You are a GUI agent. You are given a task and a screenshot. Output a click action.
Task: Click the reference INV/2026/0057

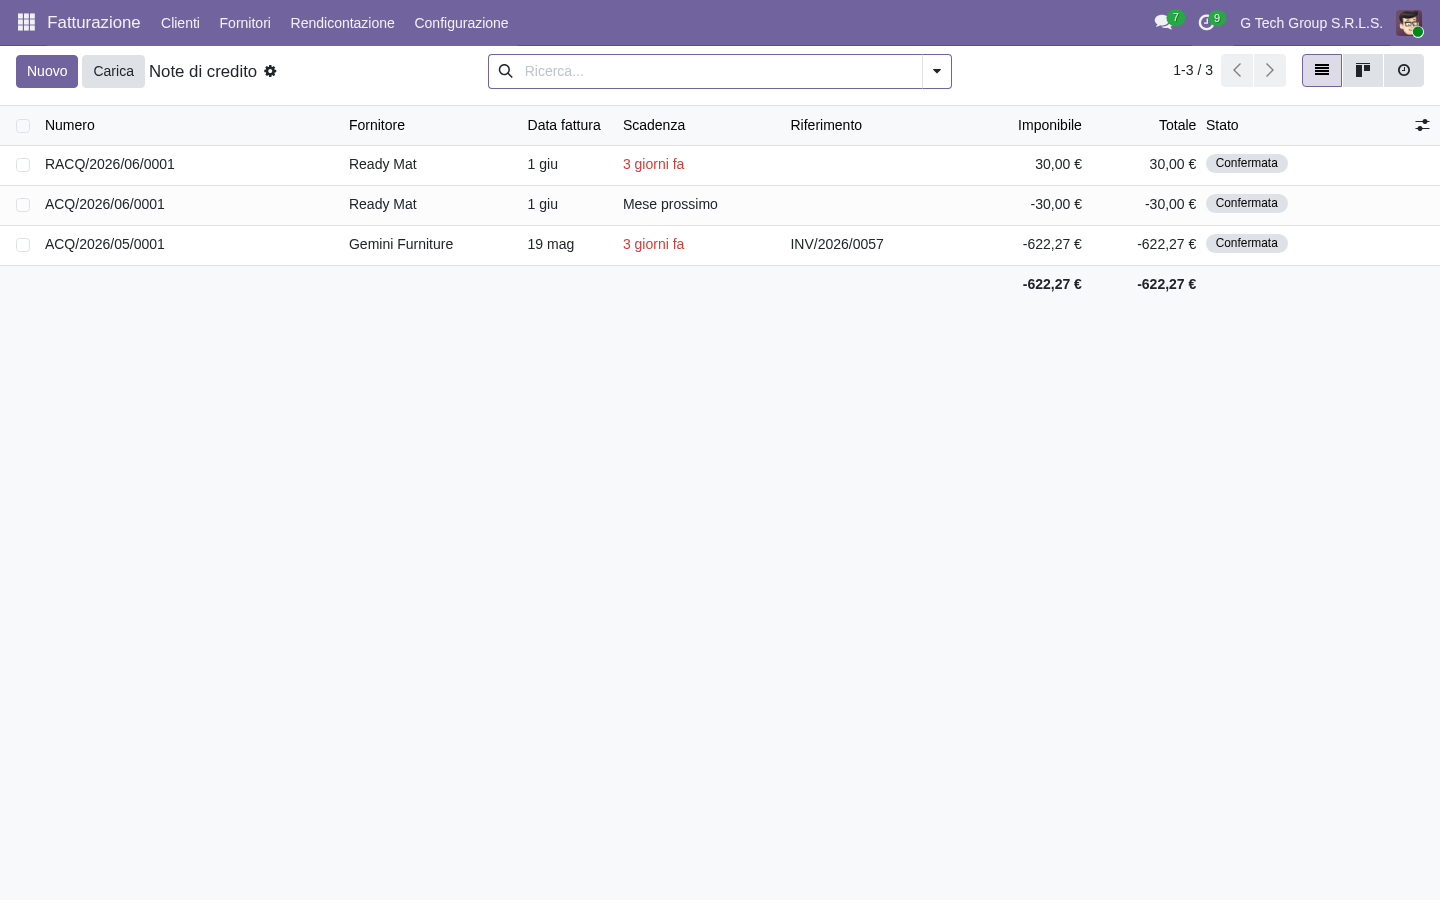(x=837, y=244)
